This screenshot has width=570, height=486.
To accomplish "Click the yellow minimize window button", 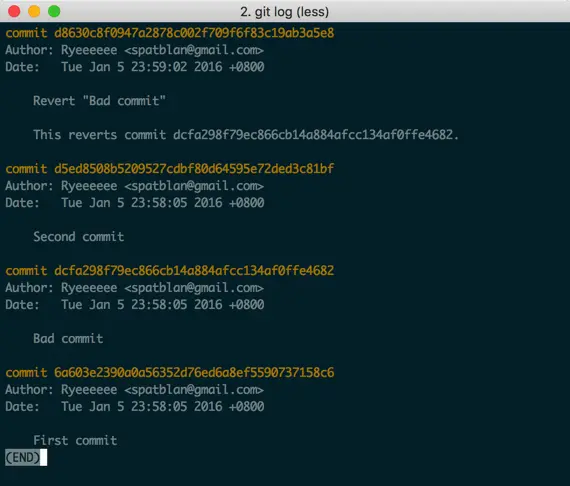I will coord(34,11).
